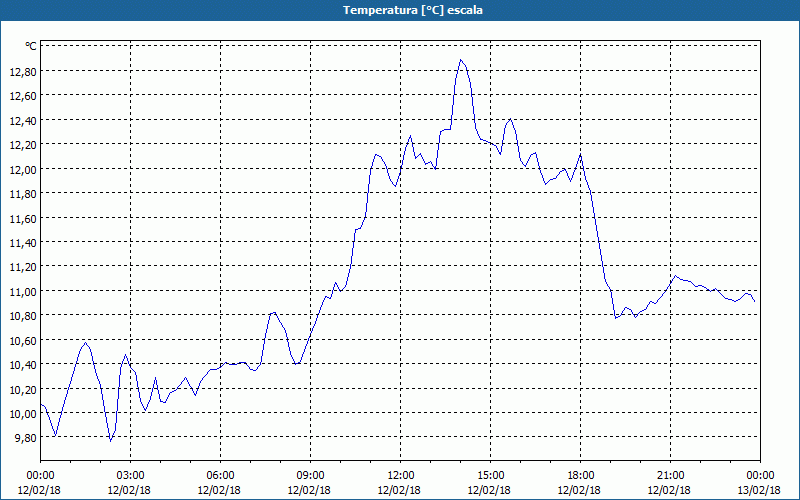The width and height of the screenshot is (800, 500).
Task: Click the 13/02/18 date label
Action: 760,490
